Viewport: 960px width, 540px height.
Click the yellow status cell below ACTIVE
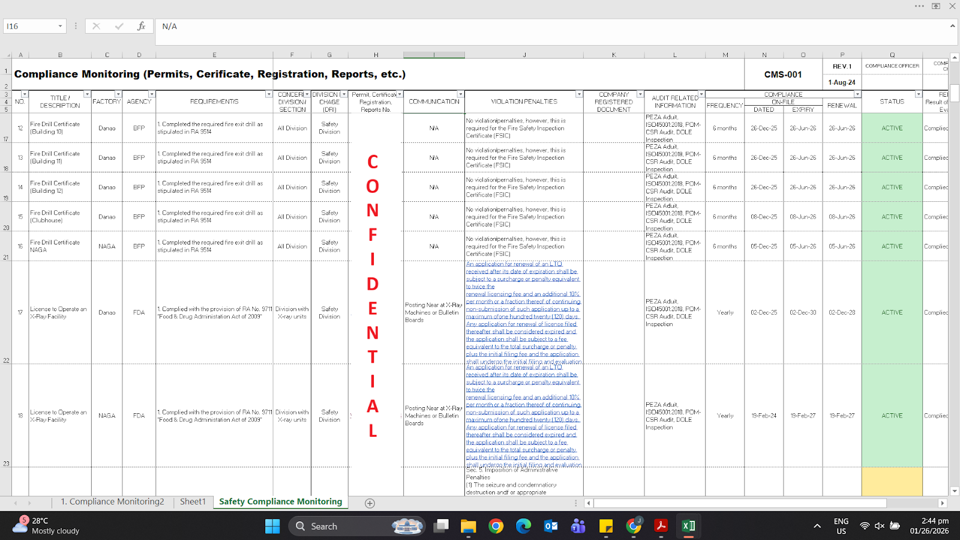pos(891,482)
